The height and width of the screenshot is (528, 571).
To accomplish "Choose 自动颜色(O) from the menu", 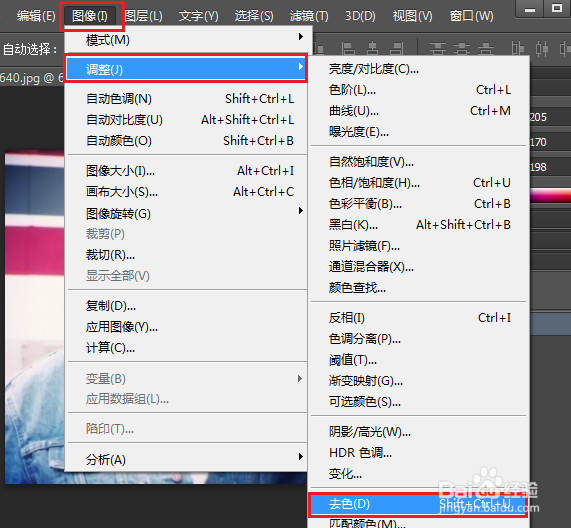I will point(188,141).
